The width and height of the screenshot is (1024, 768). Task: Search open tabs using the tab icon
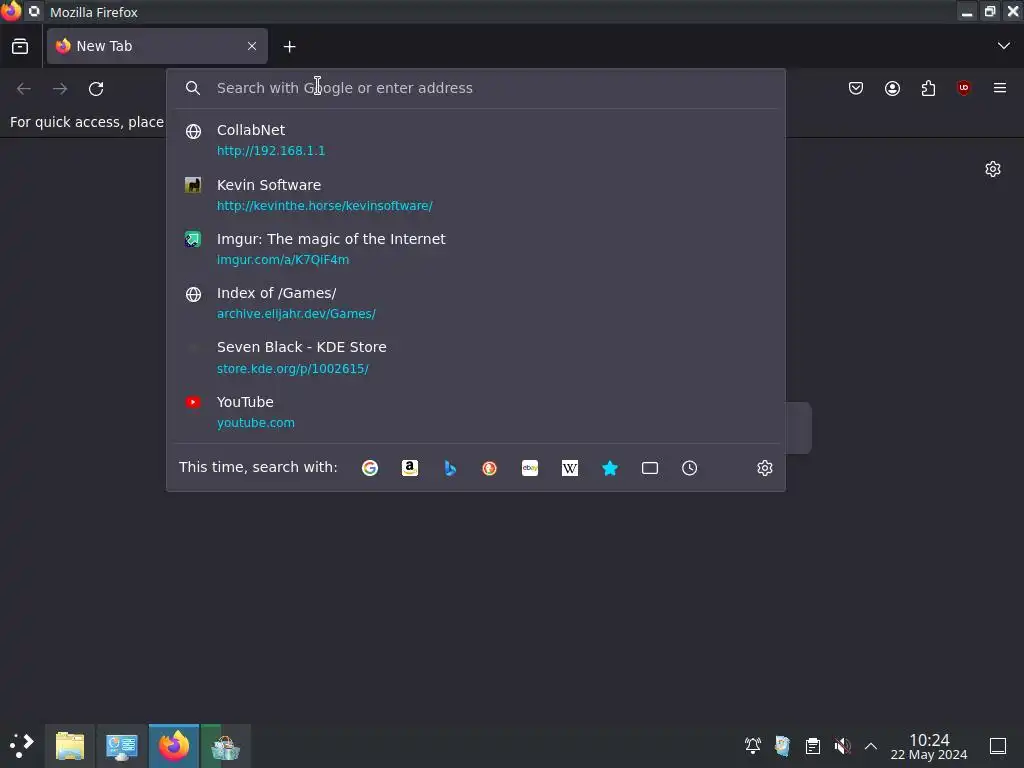pos(650,468)
